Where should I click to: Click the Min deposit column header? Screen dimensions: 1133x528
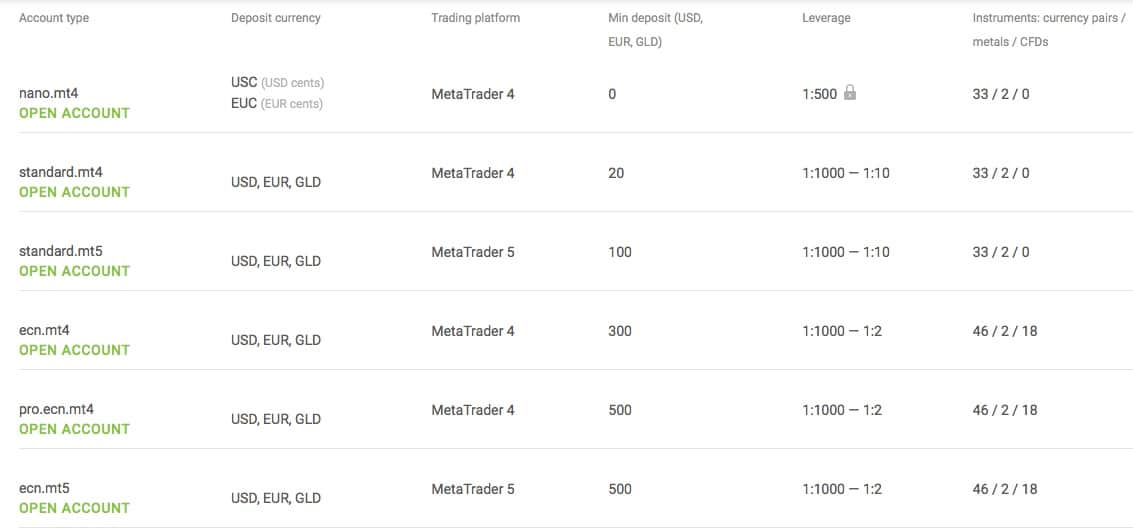coord(655,30)
